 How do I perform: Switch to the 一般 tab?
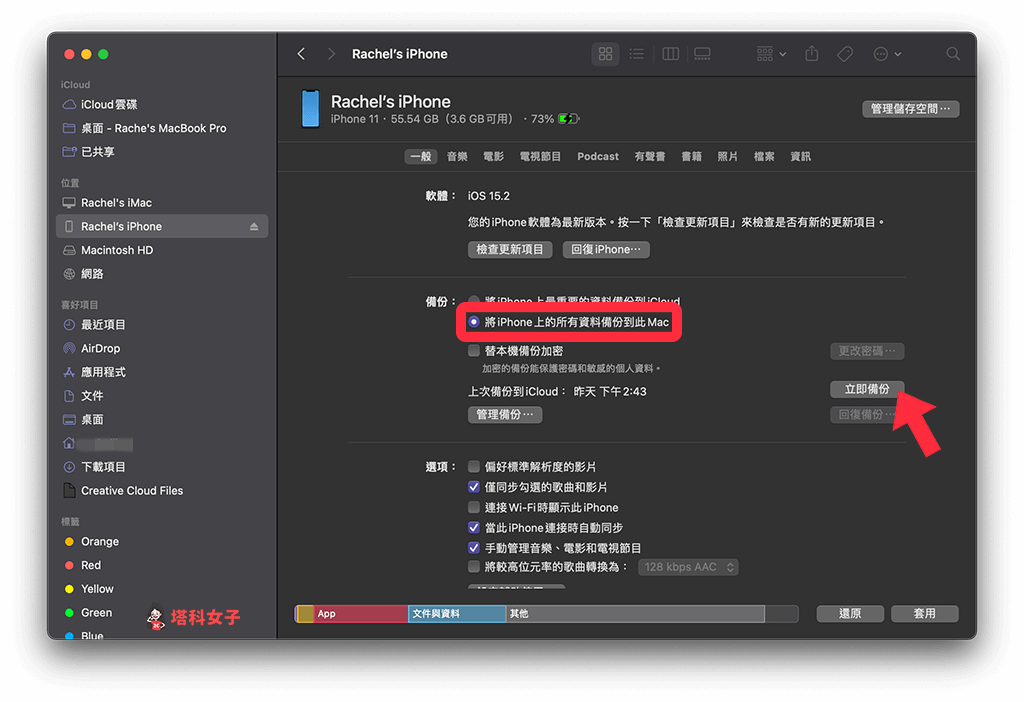point(421,156)
